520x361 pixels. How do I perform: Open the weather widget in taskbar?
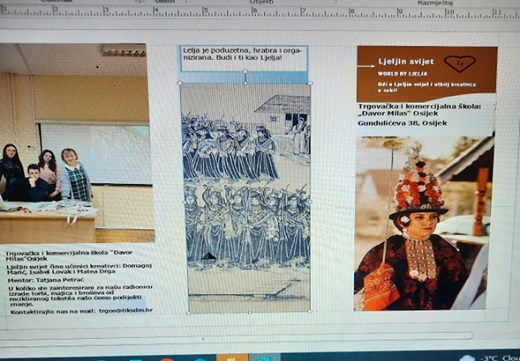tap(489, 358)
